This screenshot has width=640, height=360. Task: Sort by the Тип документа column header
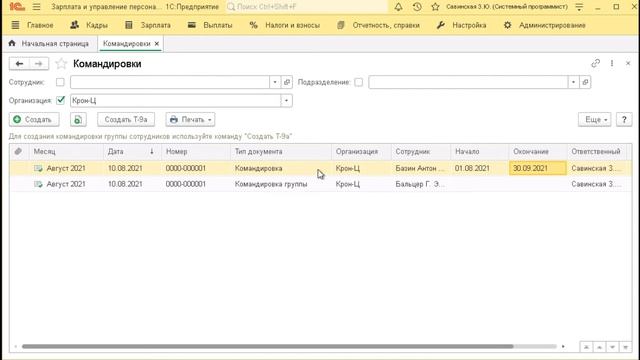(x=281, y=151)
